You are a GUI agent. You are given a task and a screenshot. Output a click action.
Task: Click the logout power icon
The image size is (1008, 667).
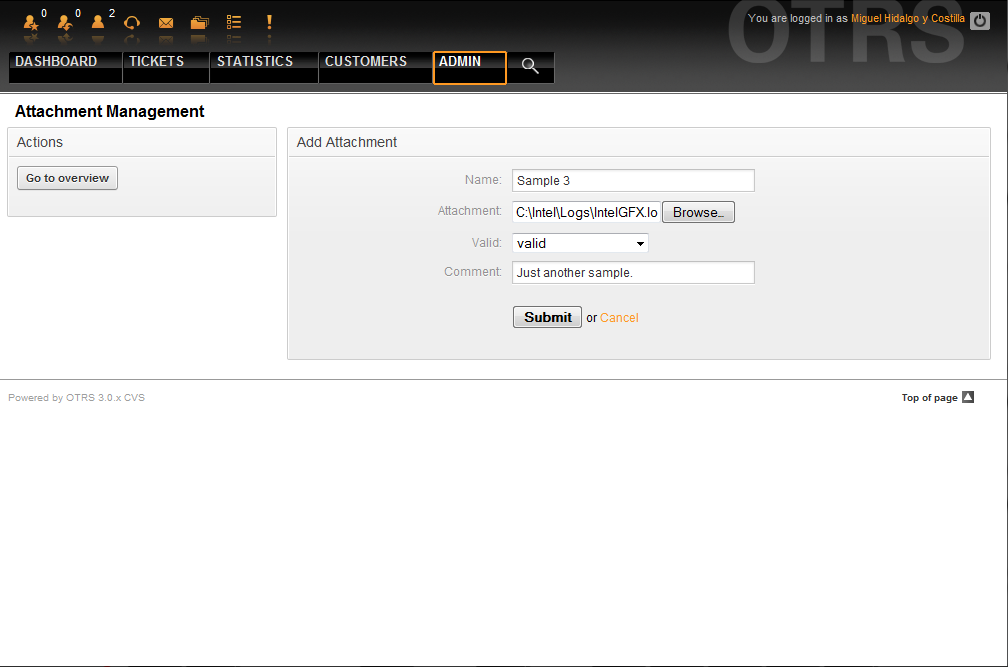(x=980, y=20)
